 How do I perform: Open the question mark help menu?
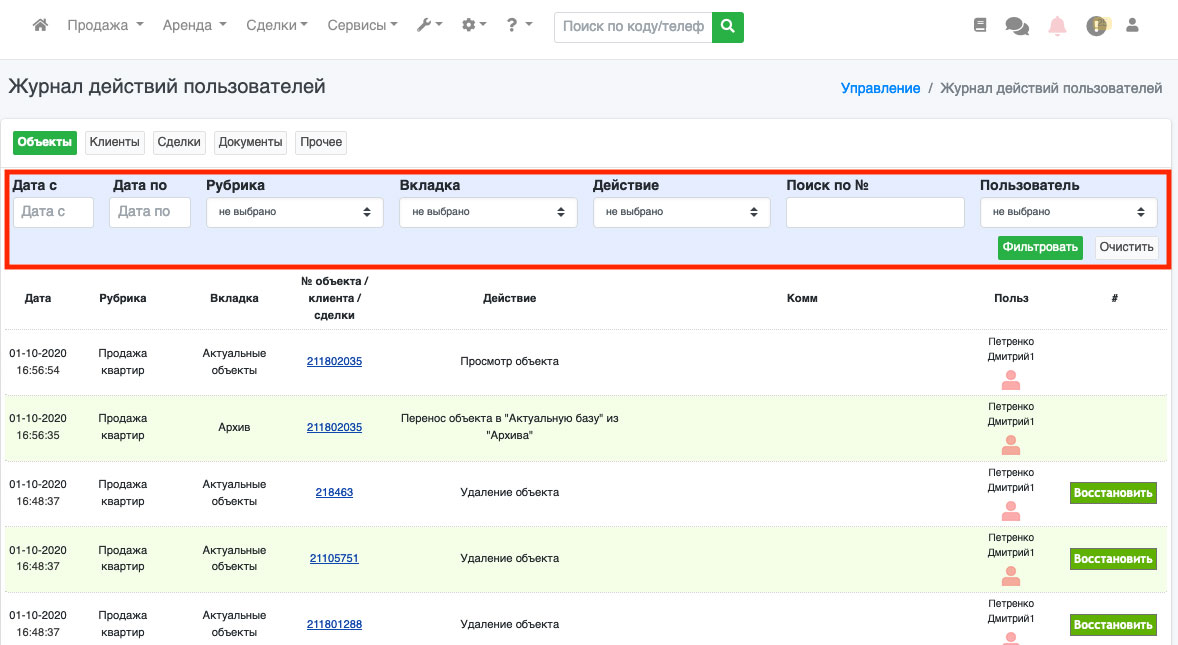[x=519, y=26]
